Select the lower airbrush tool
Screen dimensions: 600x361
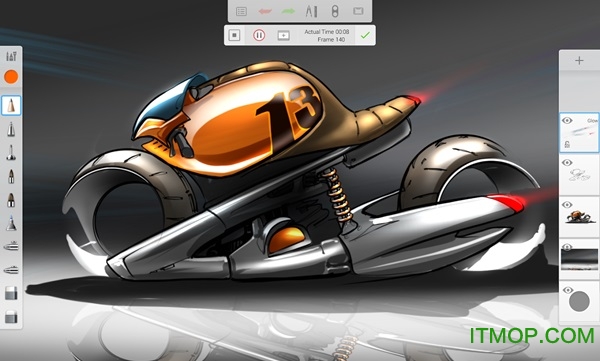click(x=11, y=270)
